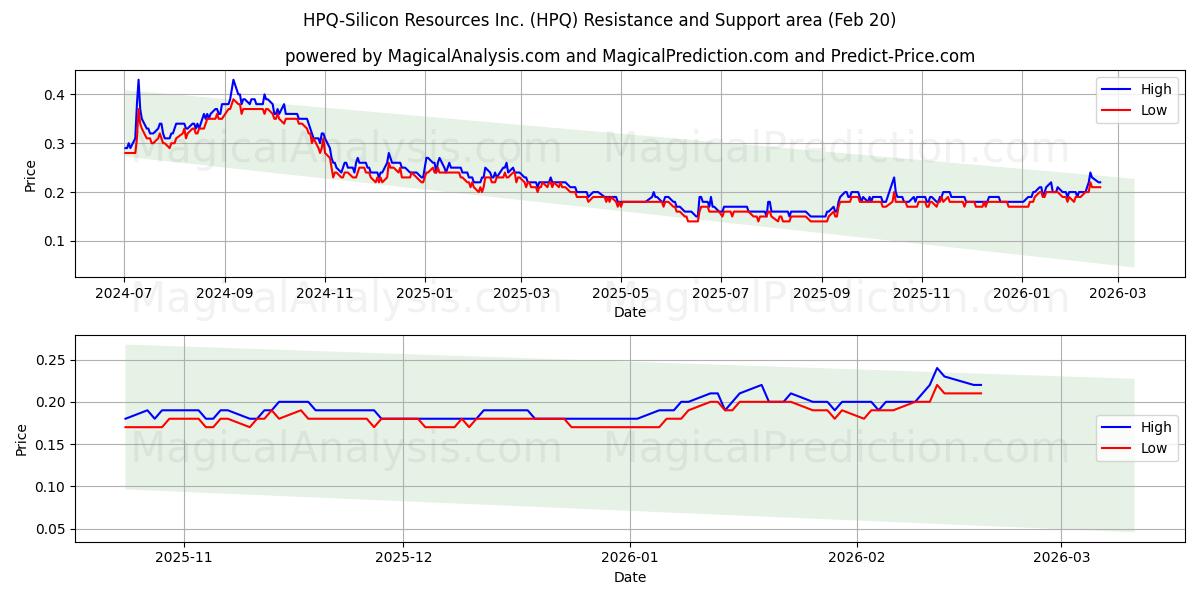Viewport: 1200px width, 600px height.
Task: Click the 'Price' axis label of the lower chart
Action: 22,439
